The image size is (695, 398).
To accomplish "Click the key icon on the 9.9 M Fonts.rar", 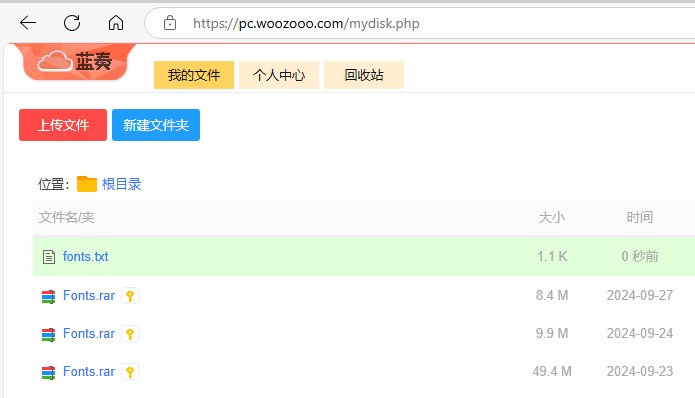I will click(130, 334).
